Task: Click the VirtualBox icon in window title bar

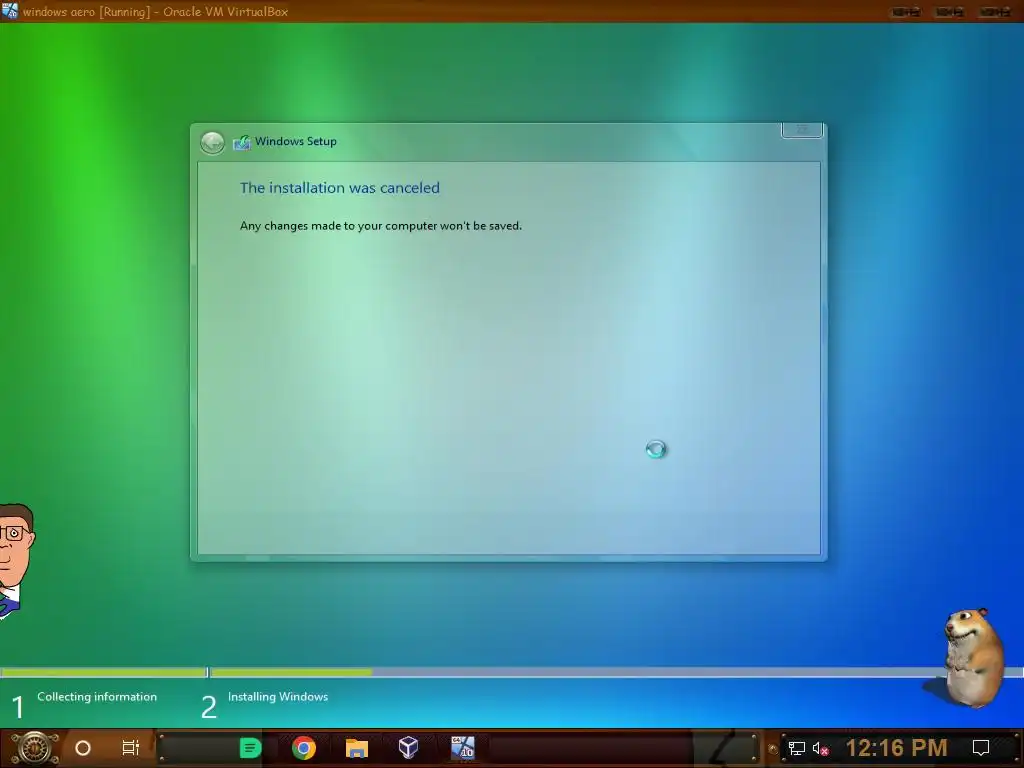Action: point(10,11)
